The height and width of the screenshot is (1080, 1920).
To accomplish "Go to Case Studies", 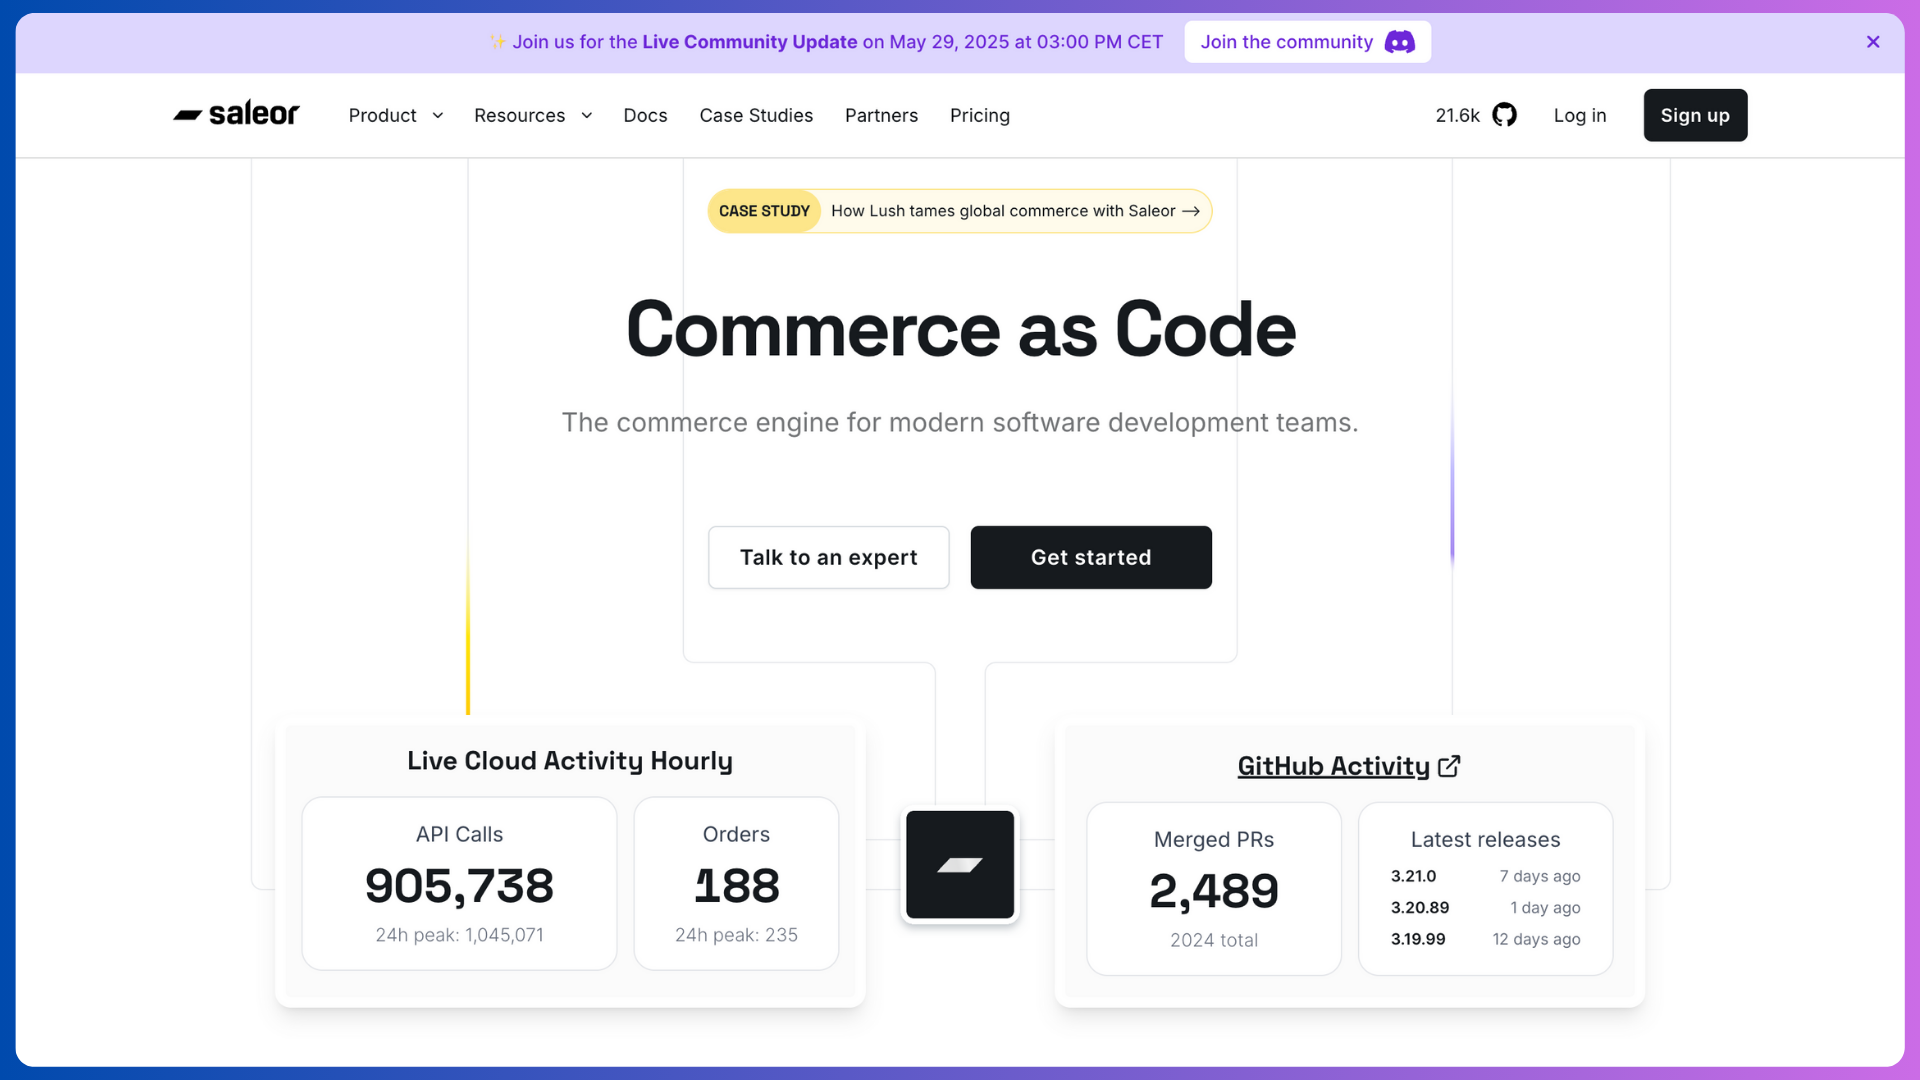I will (x=756, y=115).
